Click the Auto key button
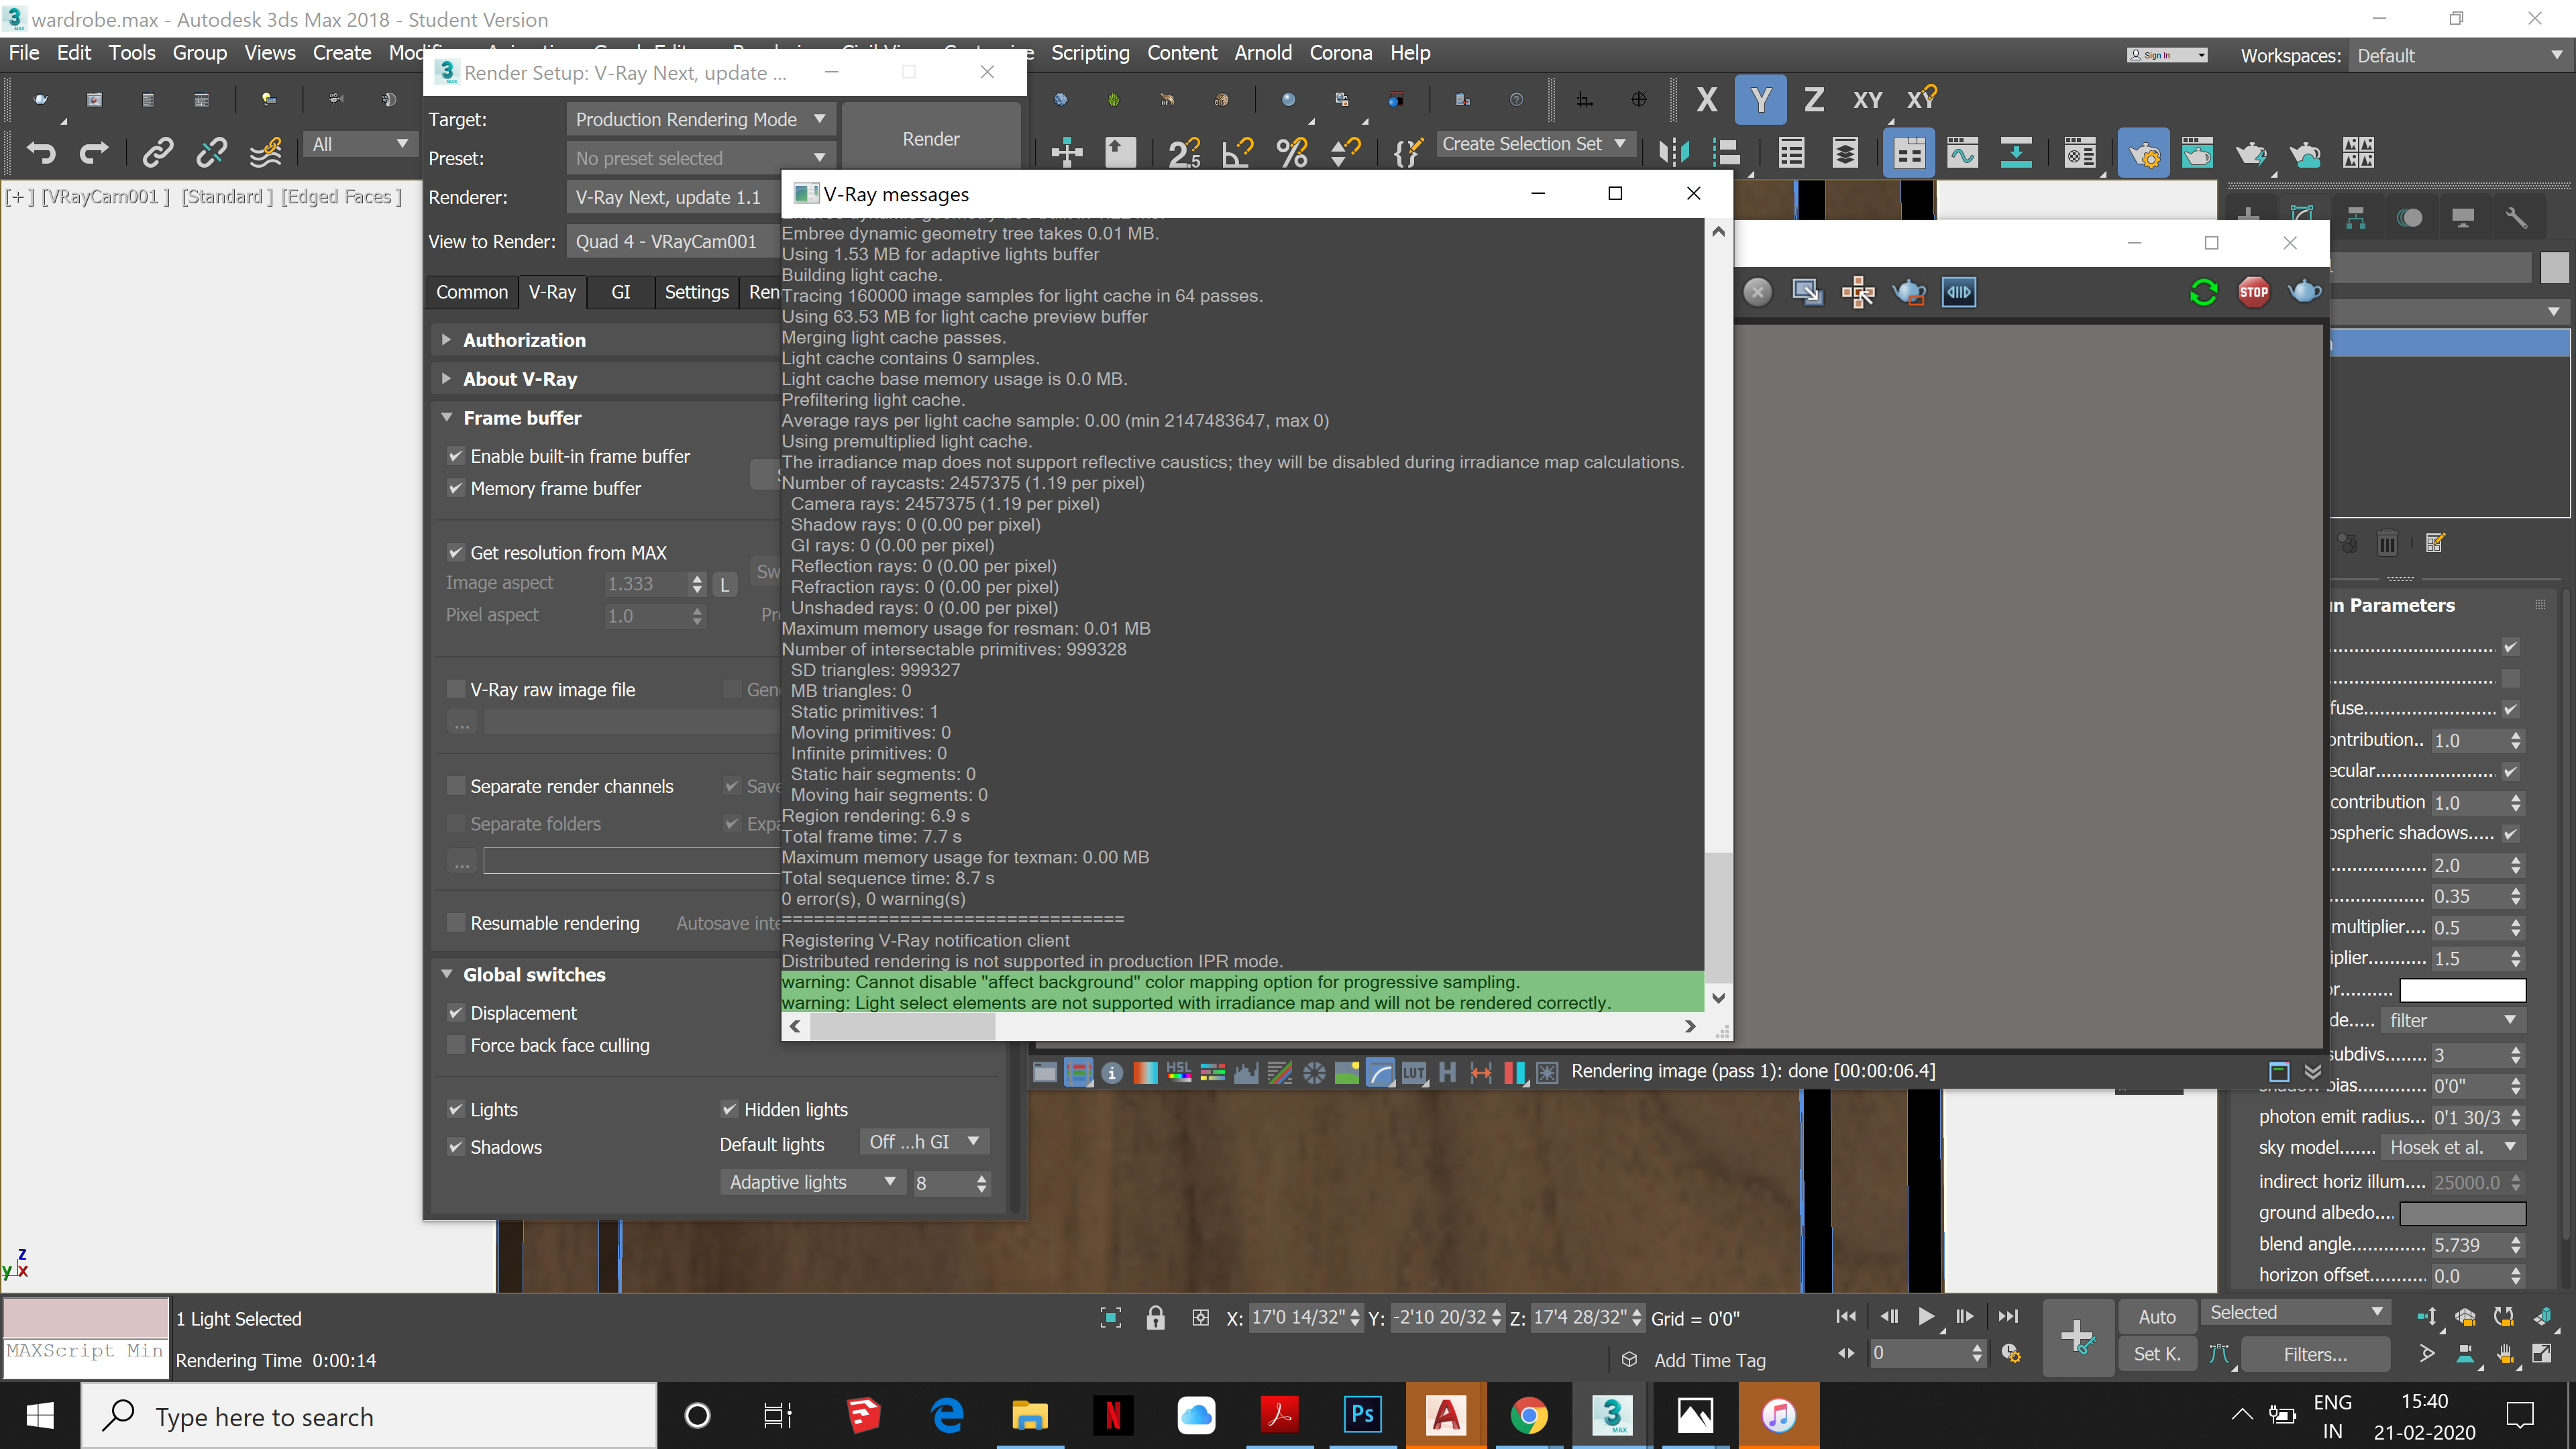The width and height of the screenshot is (2576, 1449). click(x=2157, y=1317)
